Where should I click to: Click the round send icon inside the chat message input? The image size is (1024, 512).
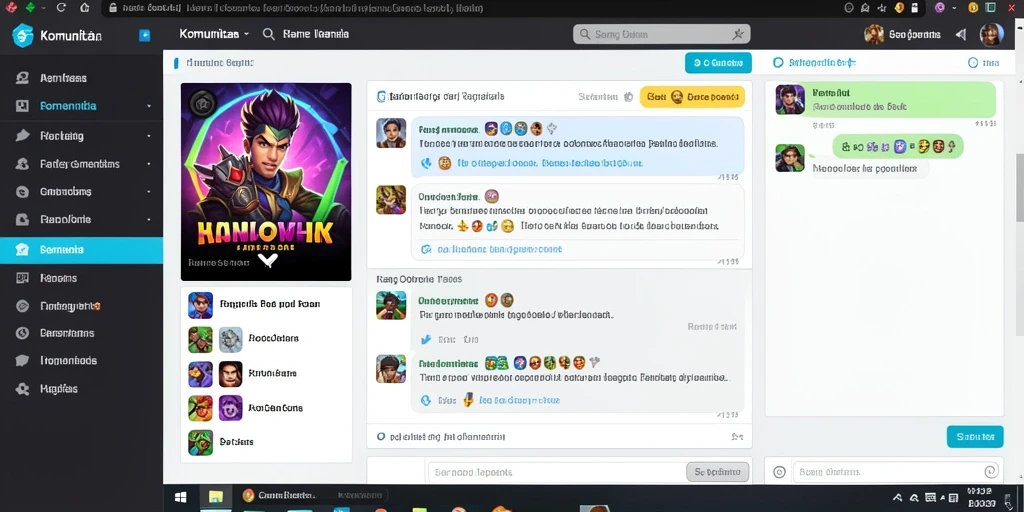[991, 472]
